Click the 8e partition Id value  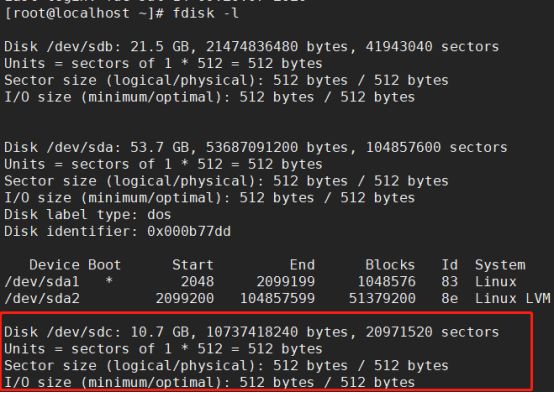point(449,299)
